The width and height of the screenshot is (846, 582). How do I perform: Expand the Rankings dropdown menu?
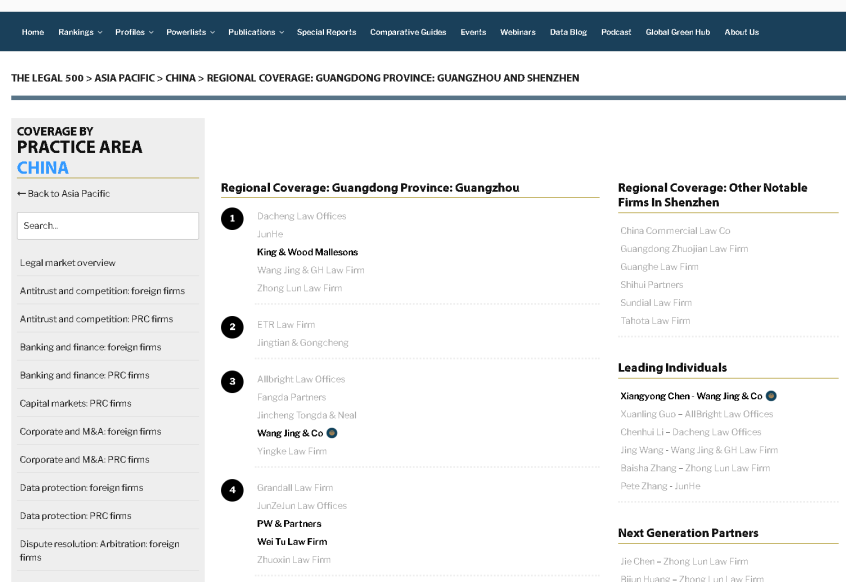(x=80, y=32)
